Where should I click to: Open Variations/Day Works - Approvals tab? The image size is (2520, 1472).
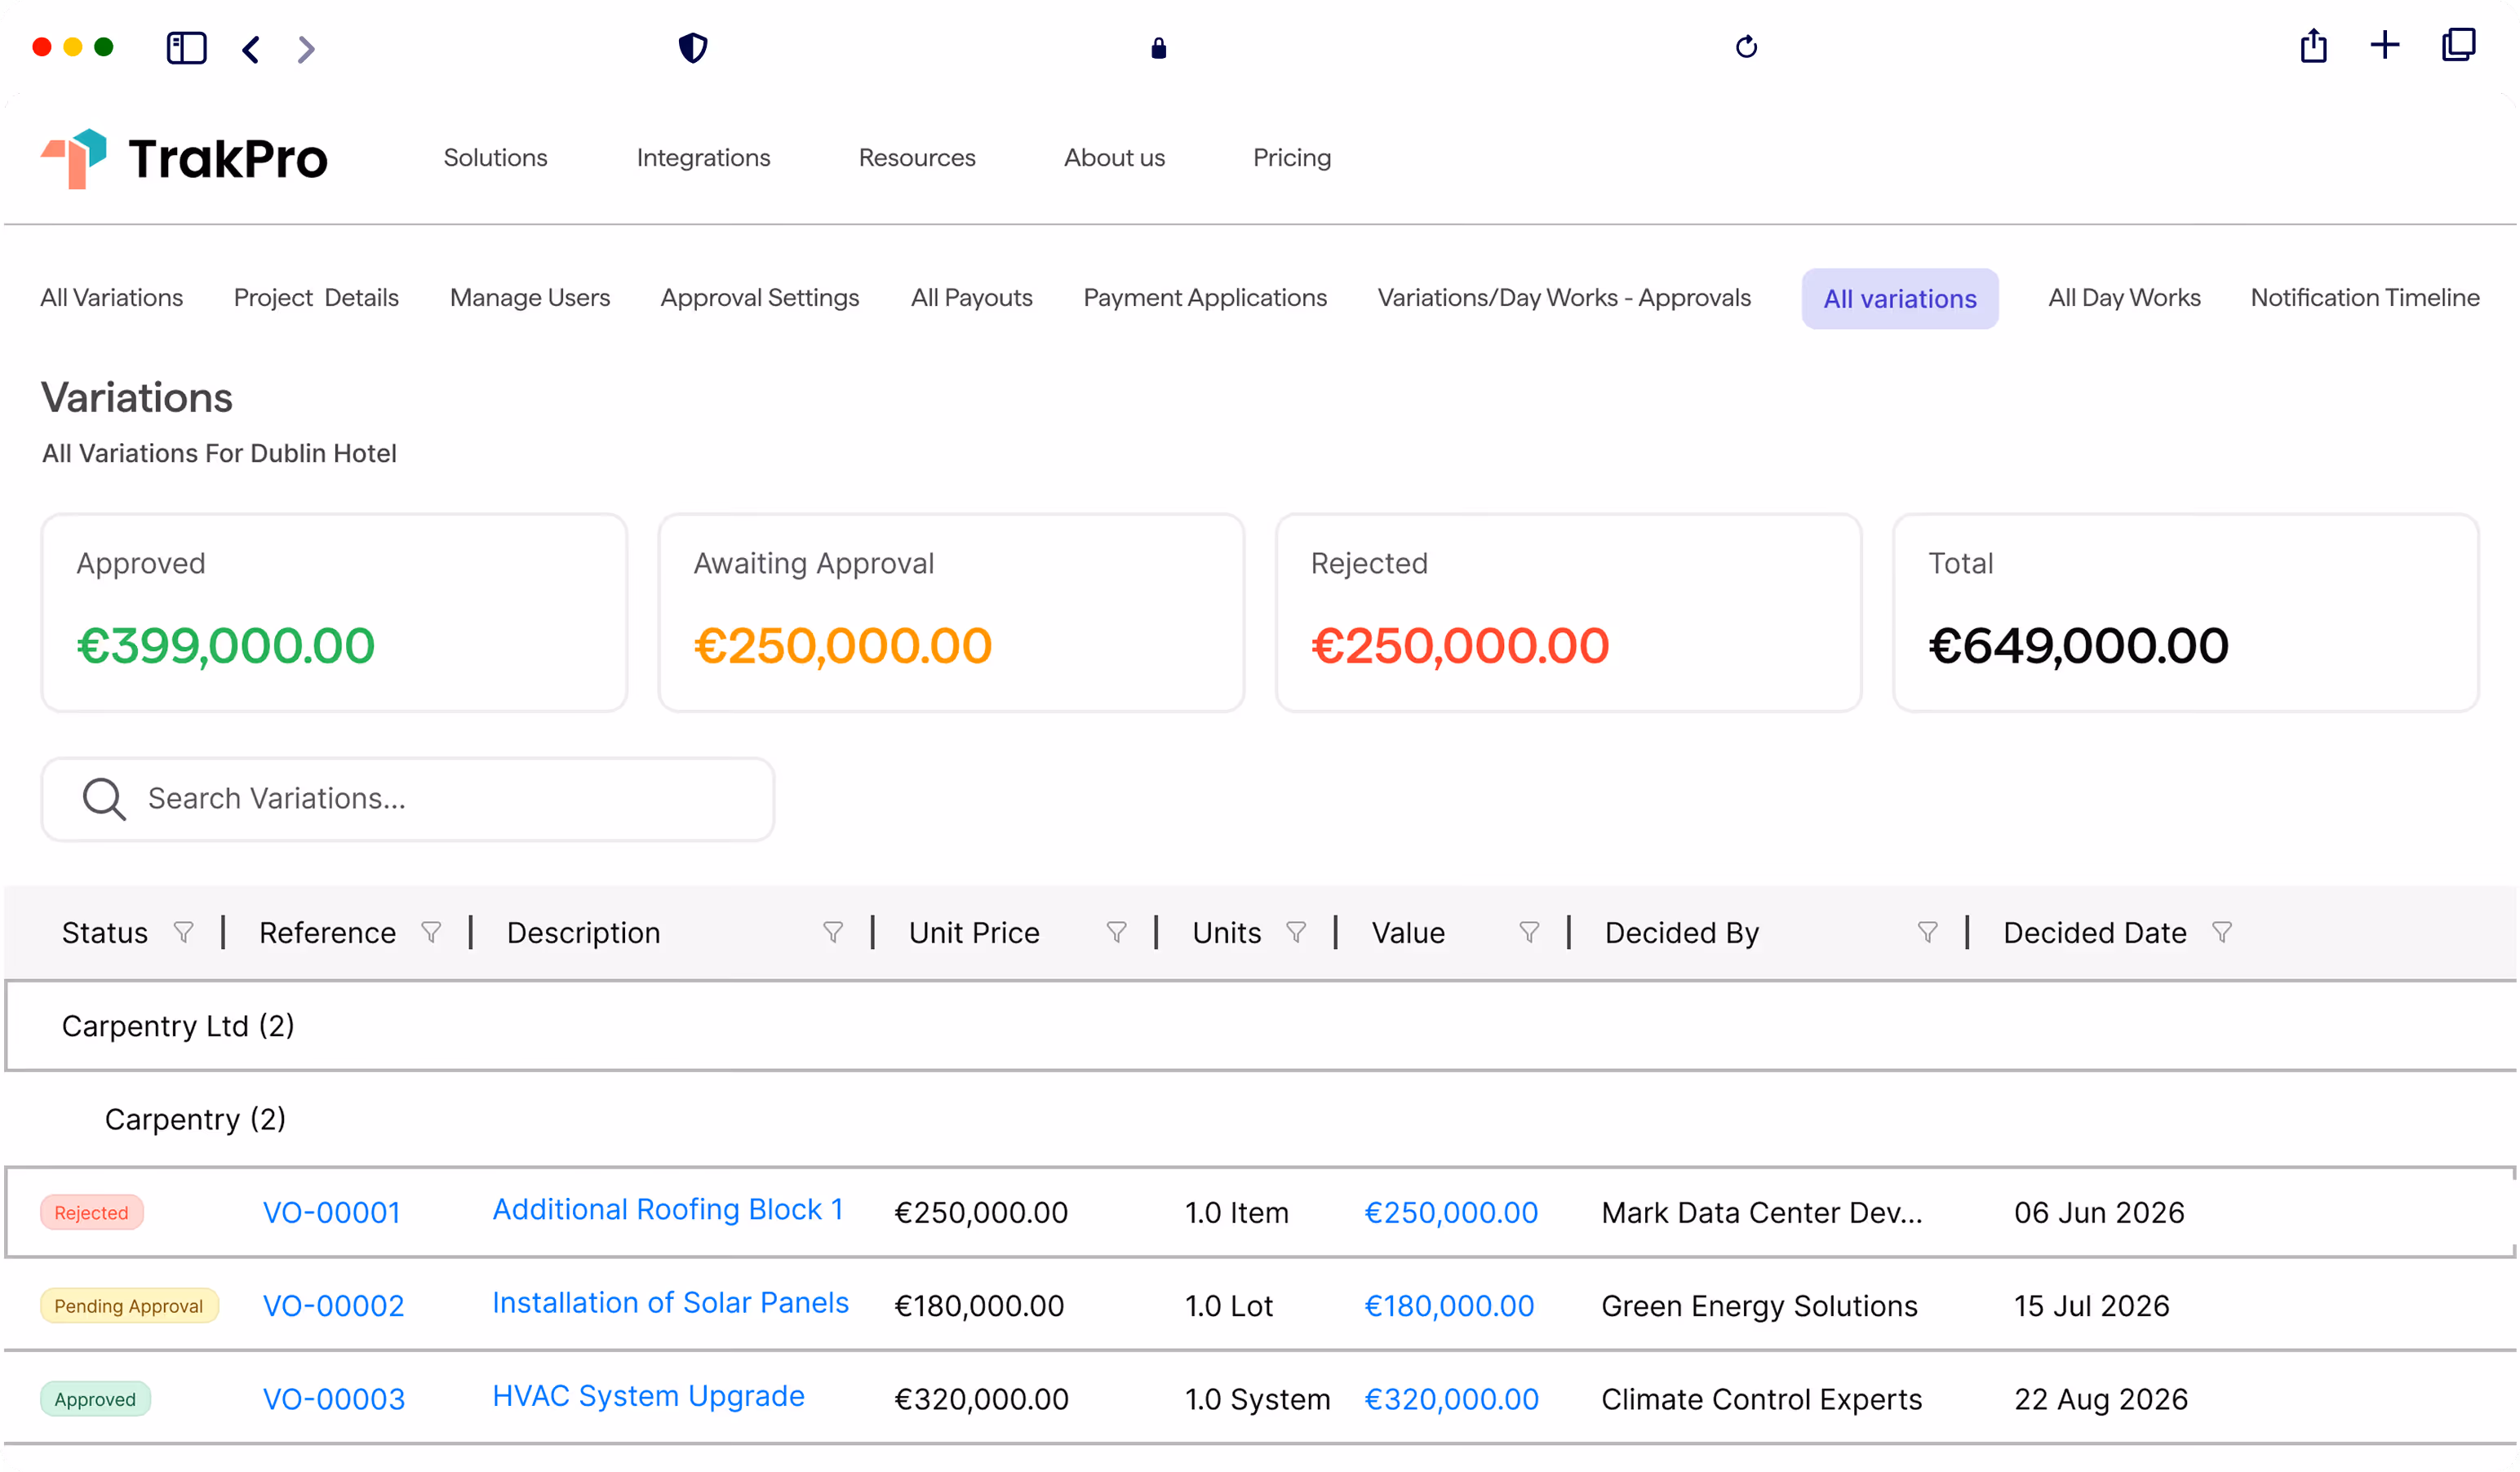coord(1564,298)
